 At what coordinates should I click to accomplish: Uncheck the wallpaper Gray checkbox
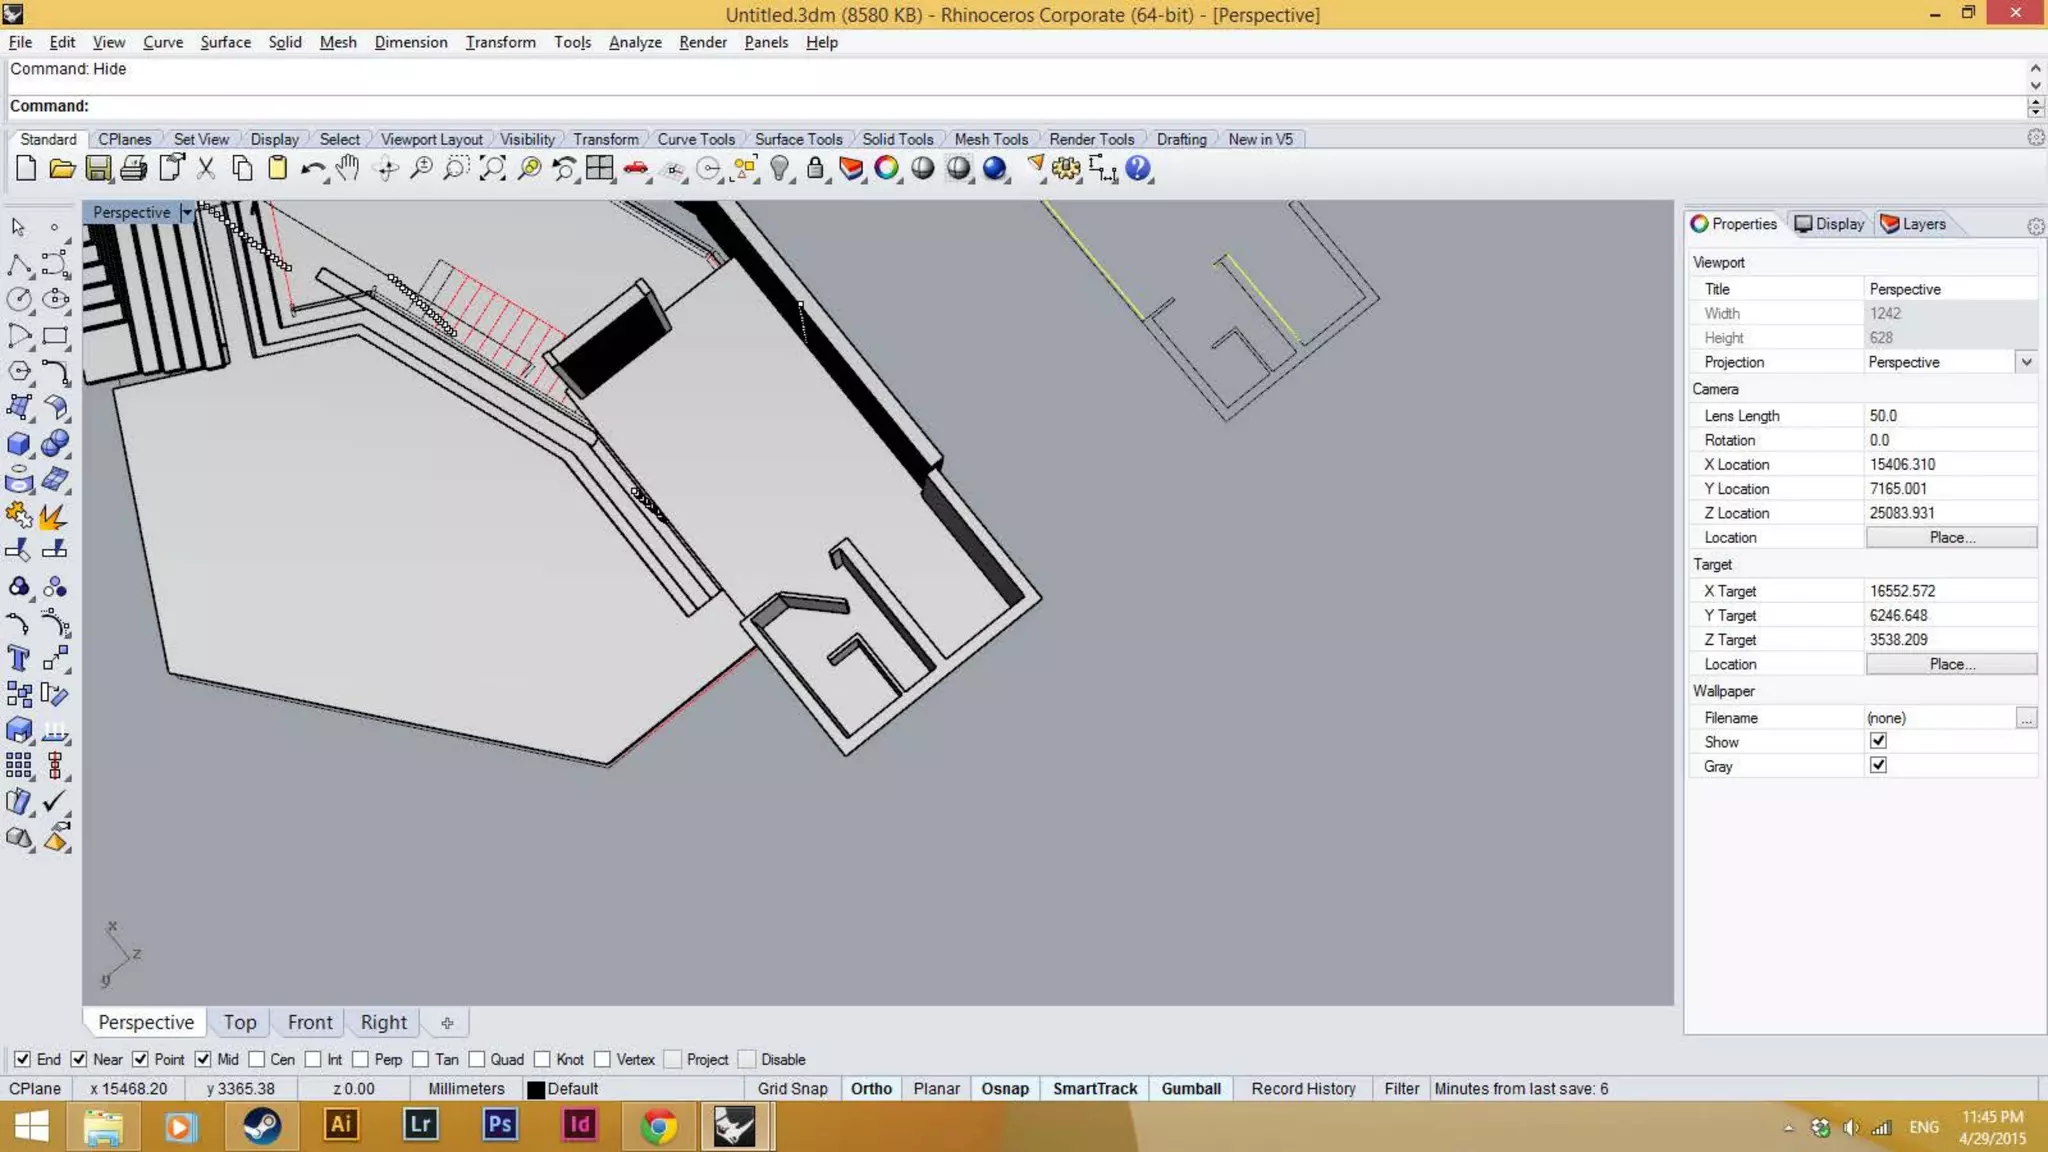coord(1878,766)
